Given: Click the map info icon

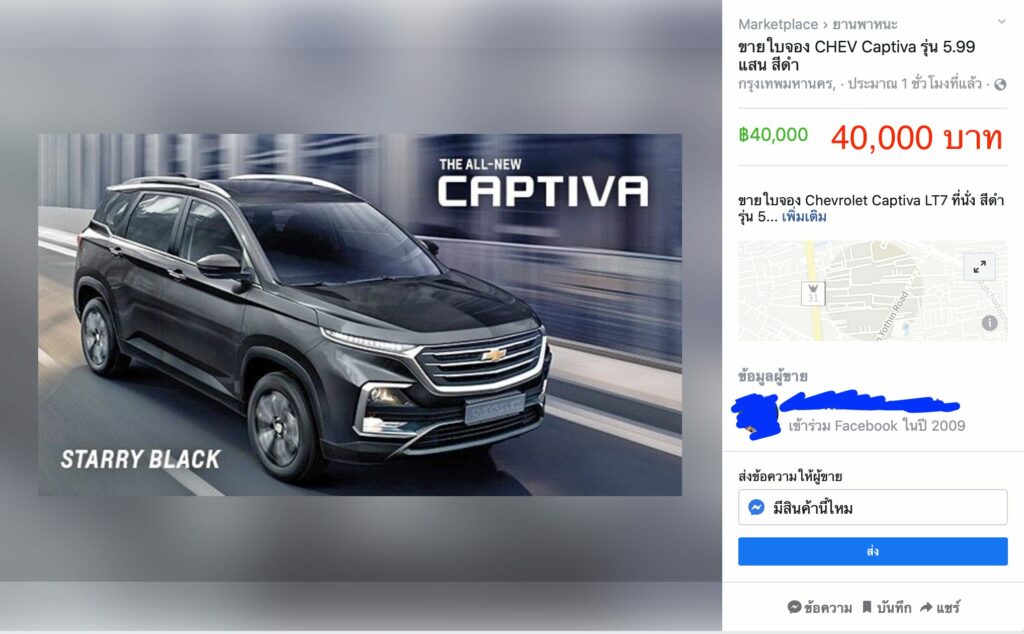Looking at the screenshot, I should [x=989, y=323].
